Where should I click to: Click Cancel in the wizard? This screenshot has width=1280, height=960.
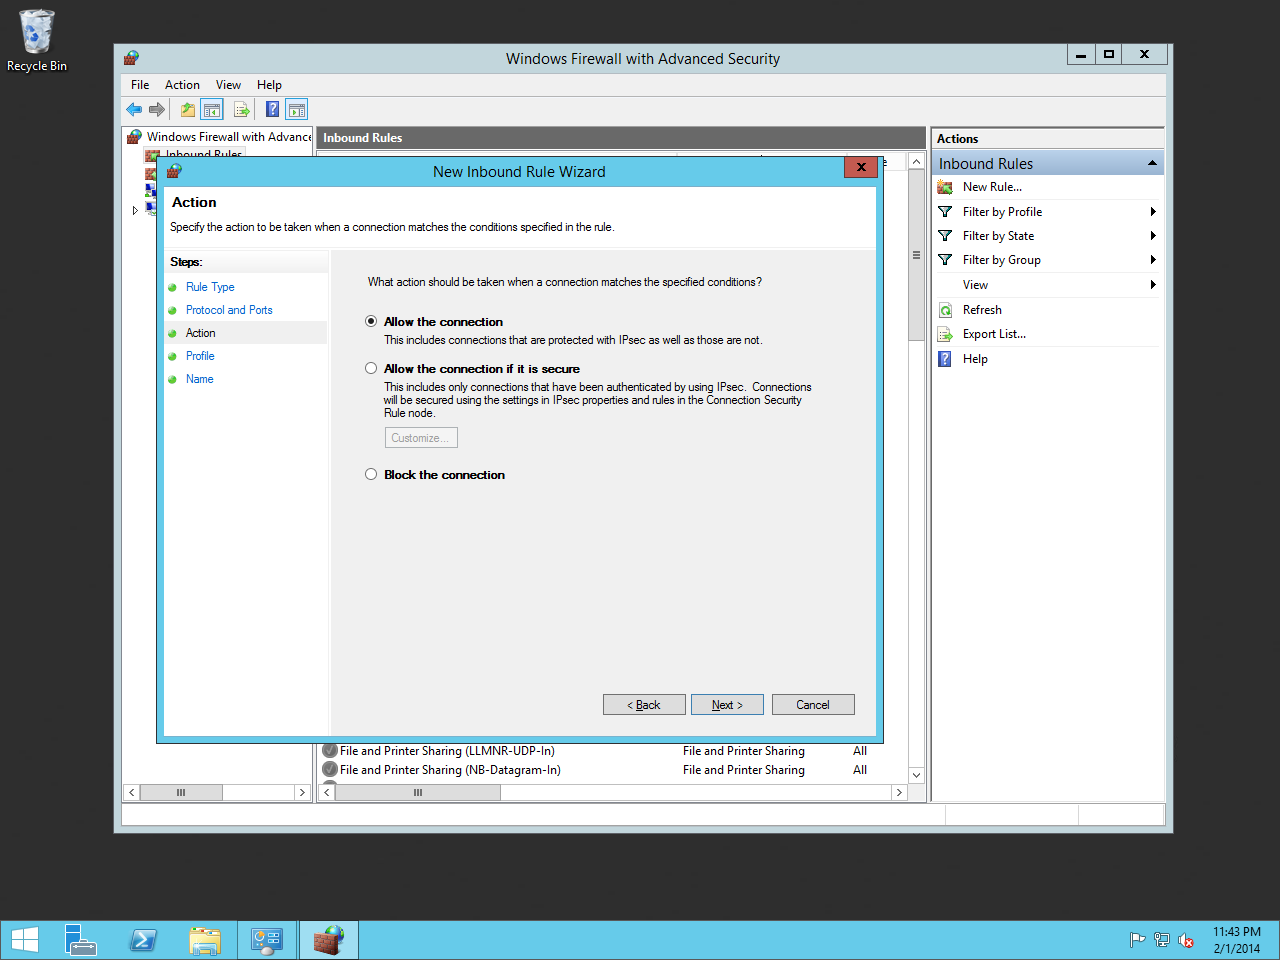pyautogui.click(x=813, y=705)
